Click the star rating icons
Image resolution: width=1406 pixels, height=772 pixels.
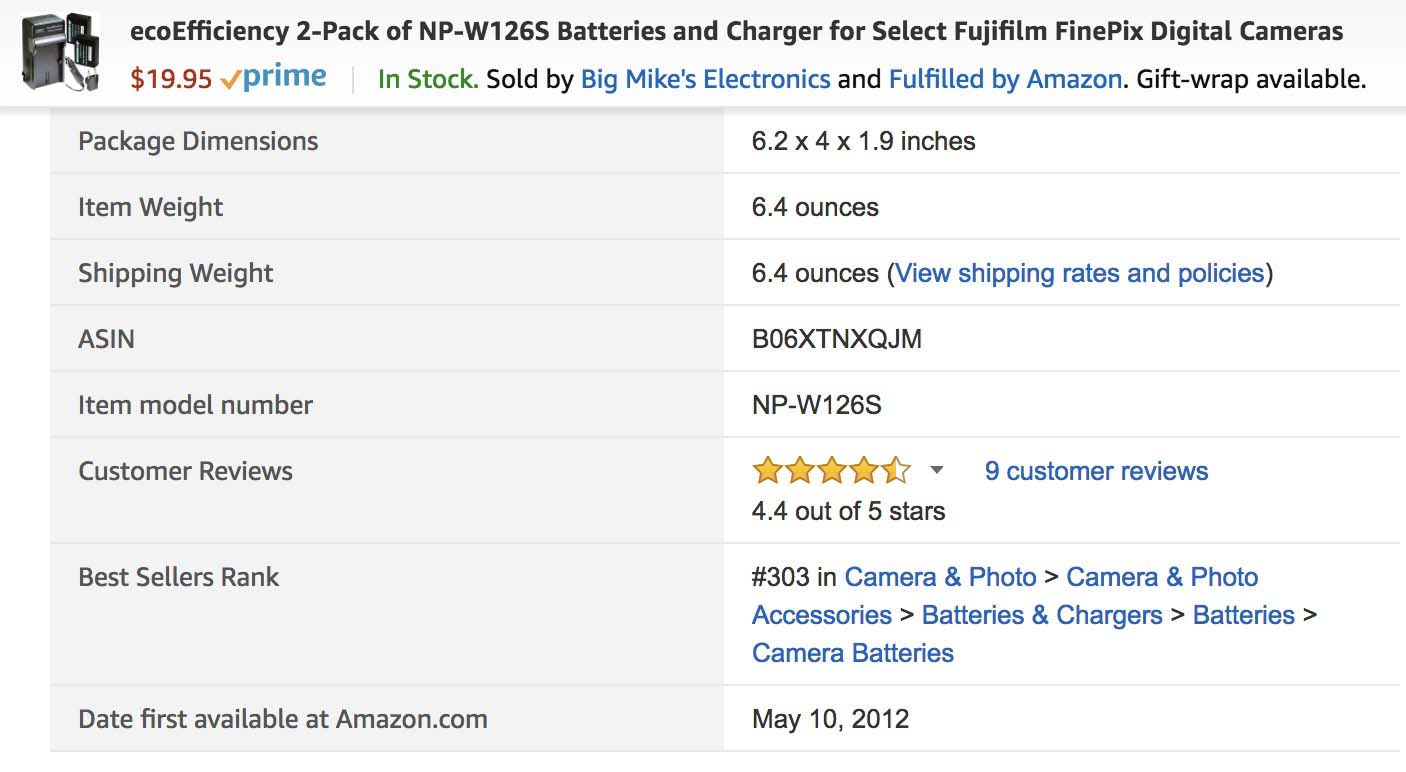pyautogui.click(x=832, y=470)
